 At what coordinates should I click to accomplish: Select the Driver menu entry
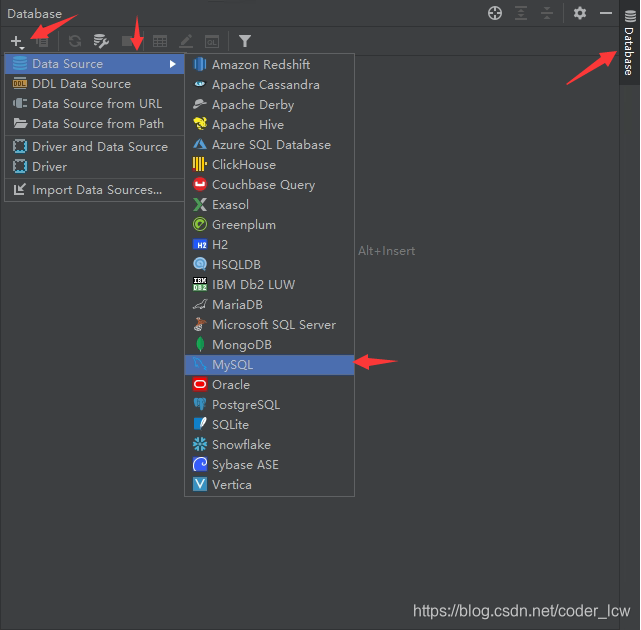click(x=94, y=167)
